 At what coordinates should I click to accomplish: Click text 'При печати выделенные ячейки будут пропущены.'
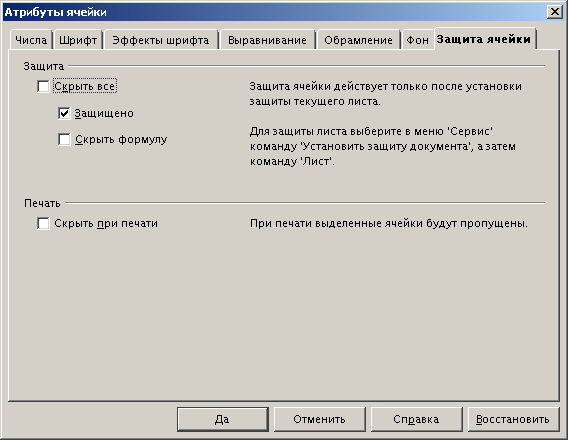[x=389, y=223]
